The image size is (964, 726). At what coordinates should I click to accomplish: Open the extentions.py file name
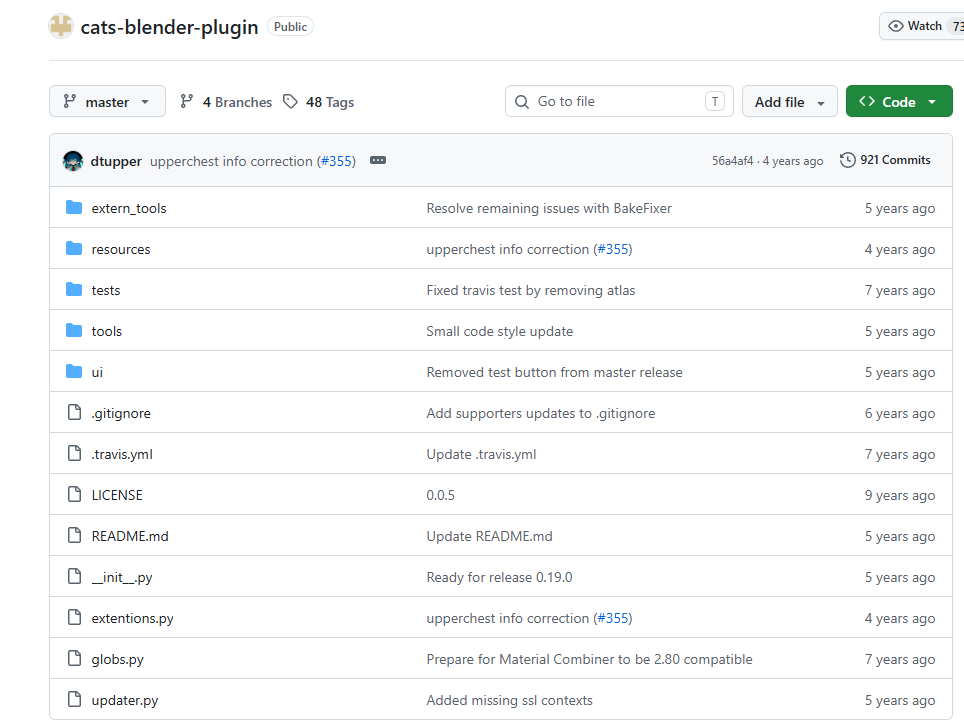pyautogui.click(x=132, y=618)
